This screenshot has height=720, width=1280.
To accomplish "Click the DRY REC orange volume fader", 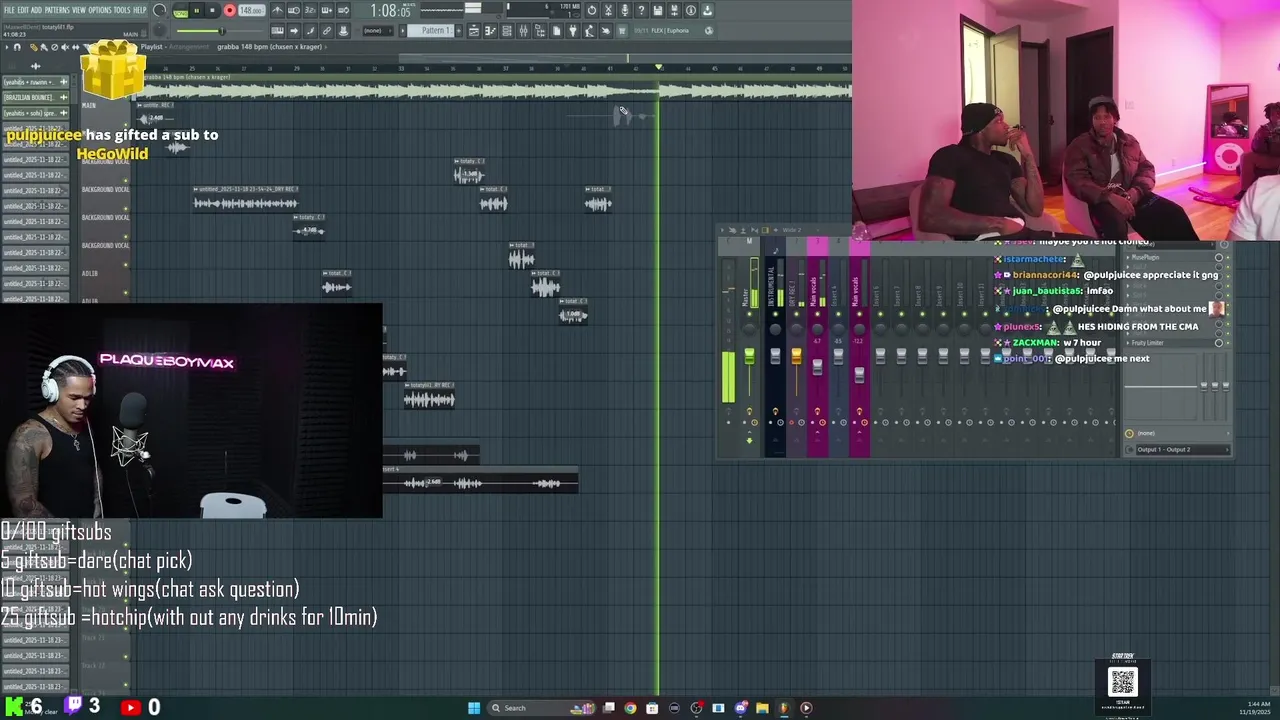I will [x=796, y=356].
